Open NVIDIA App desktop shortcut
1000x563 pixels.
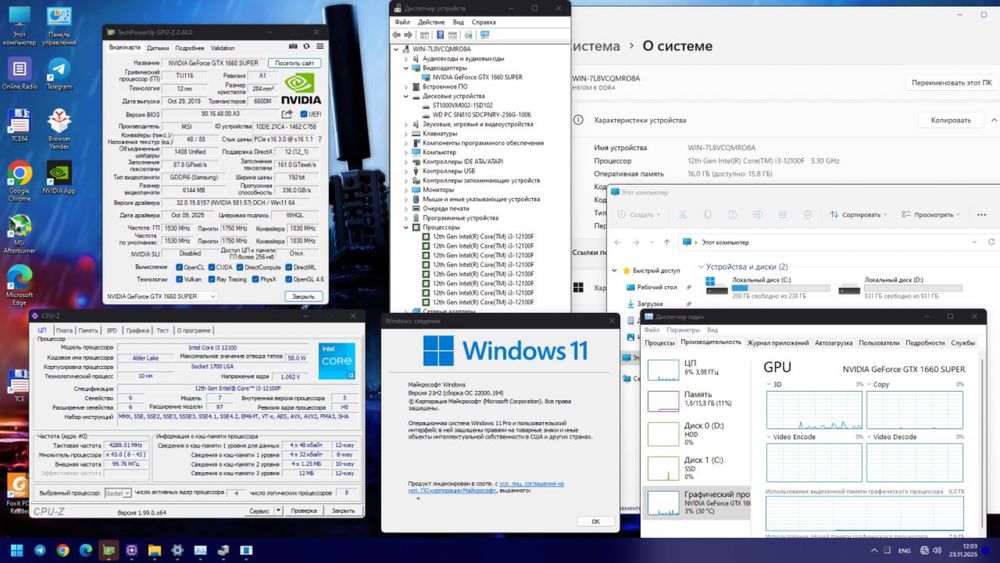tap(59, 177)
